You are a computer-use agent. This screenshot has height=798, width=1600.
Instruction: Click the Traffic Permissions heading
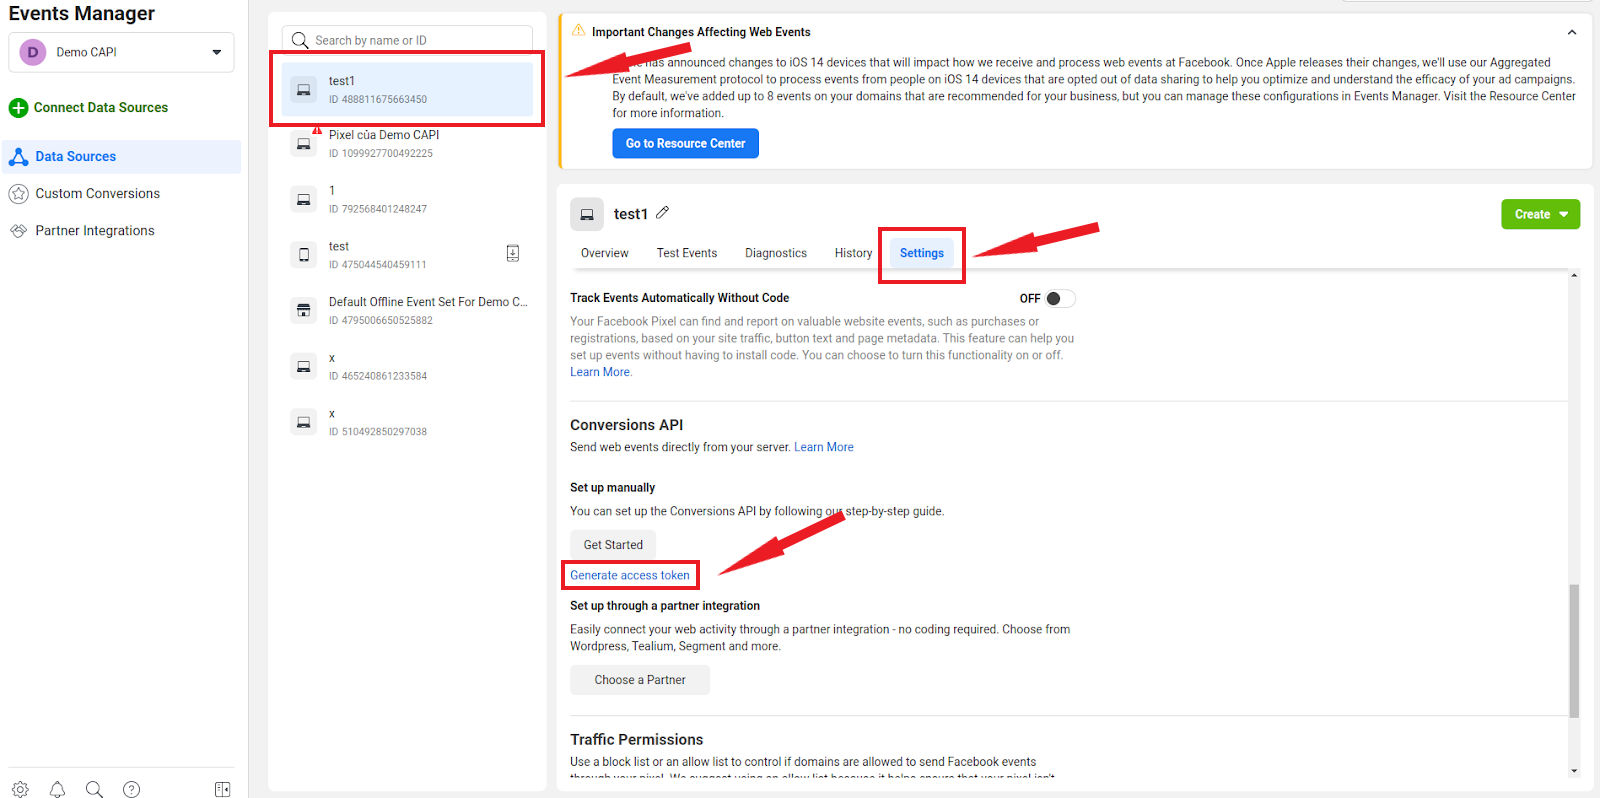pyautogui.click(x=637, y=740)
